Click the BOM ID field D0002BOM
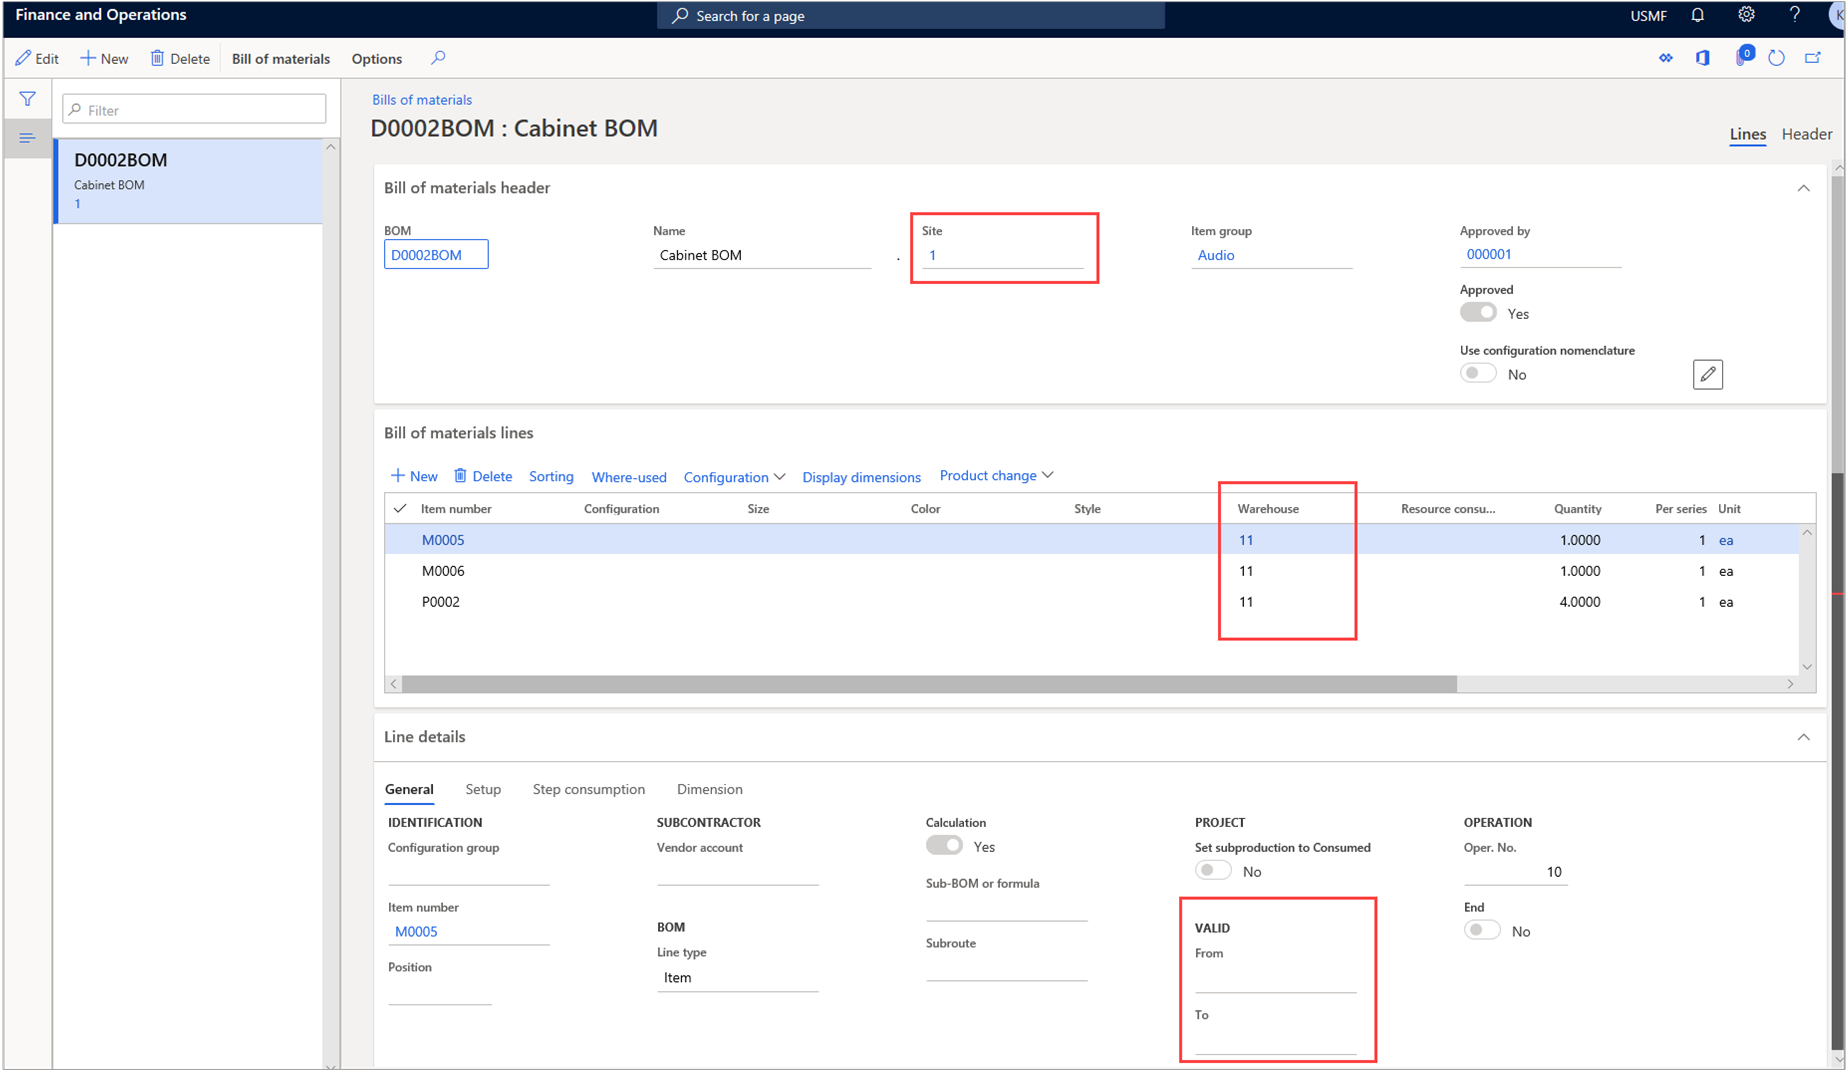This screenshot has height=1071, width=1848. (x=436, y=255)
